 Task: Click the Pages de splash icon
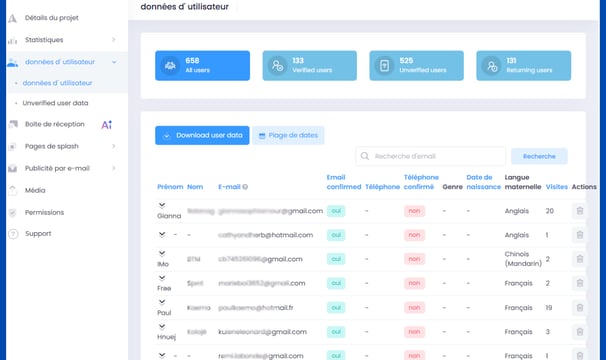point(12,147)
